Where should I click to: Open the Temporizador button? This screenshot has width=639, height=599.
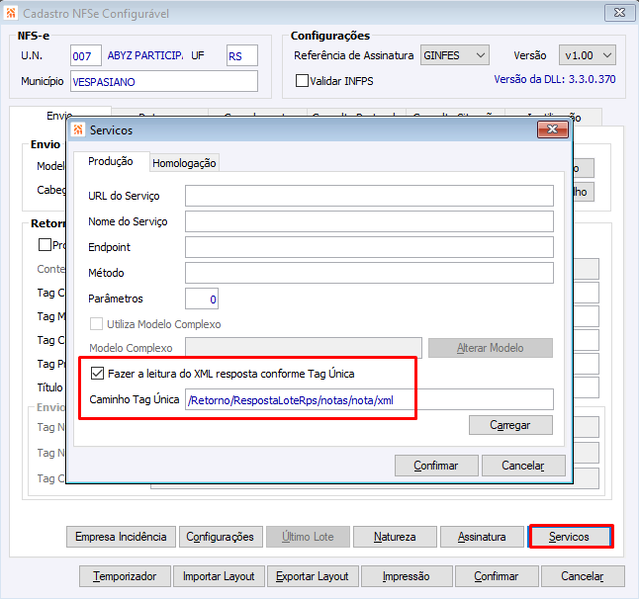[x=125, y=576]
